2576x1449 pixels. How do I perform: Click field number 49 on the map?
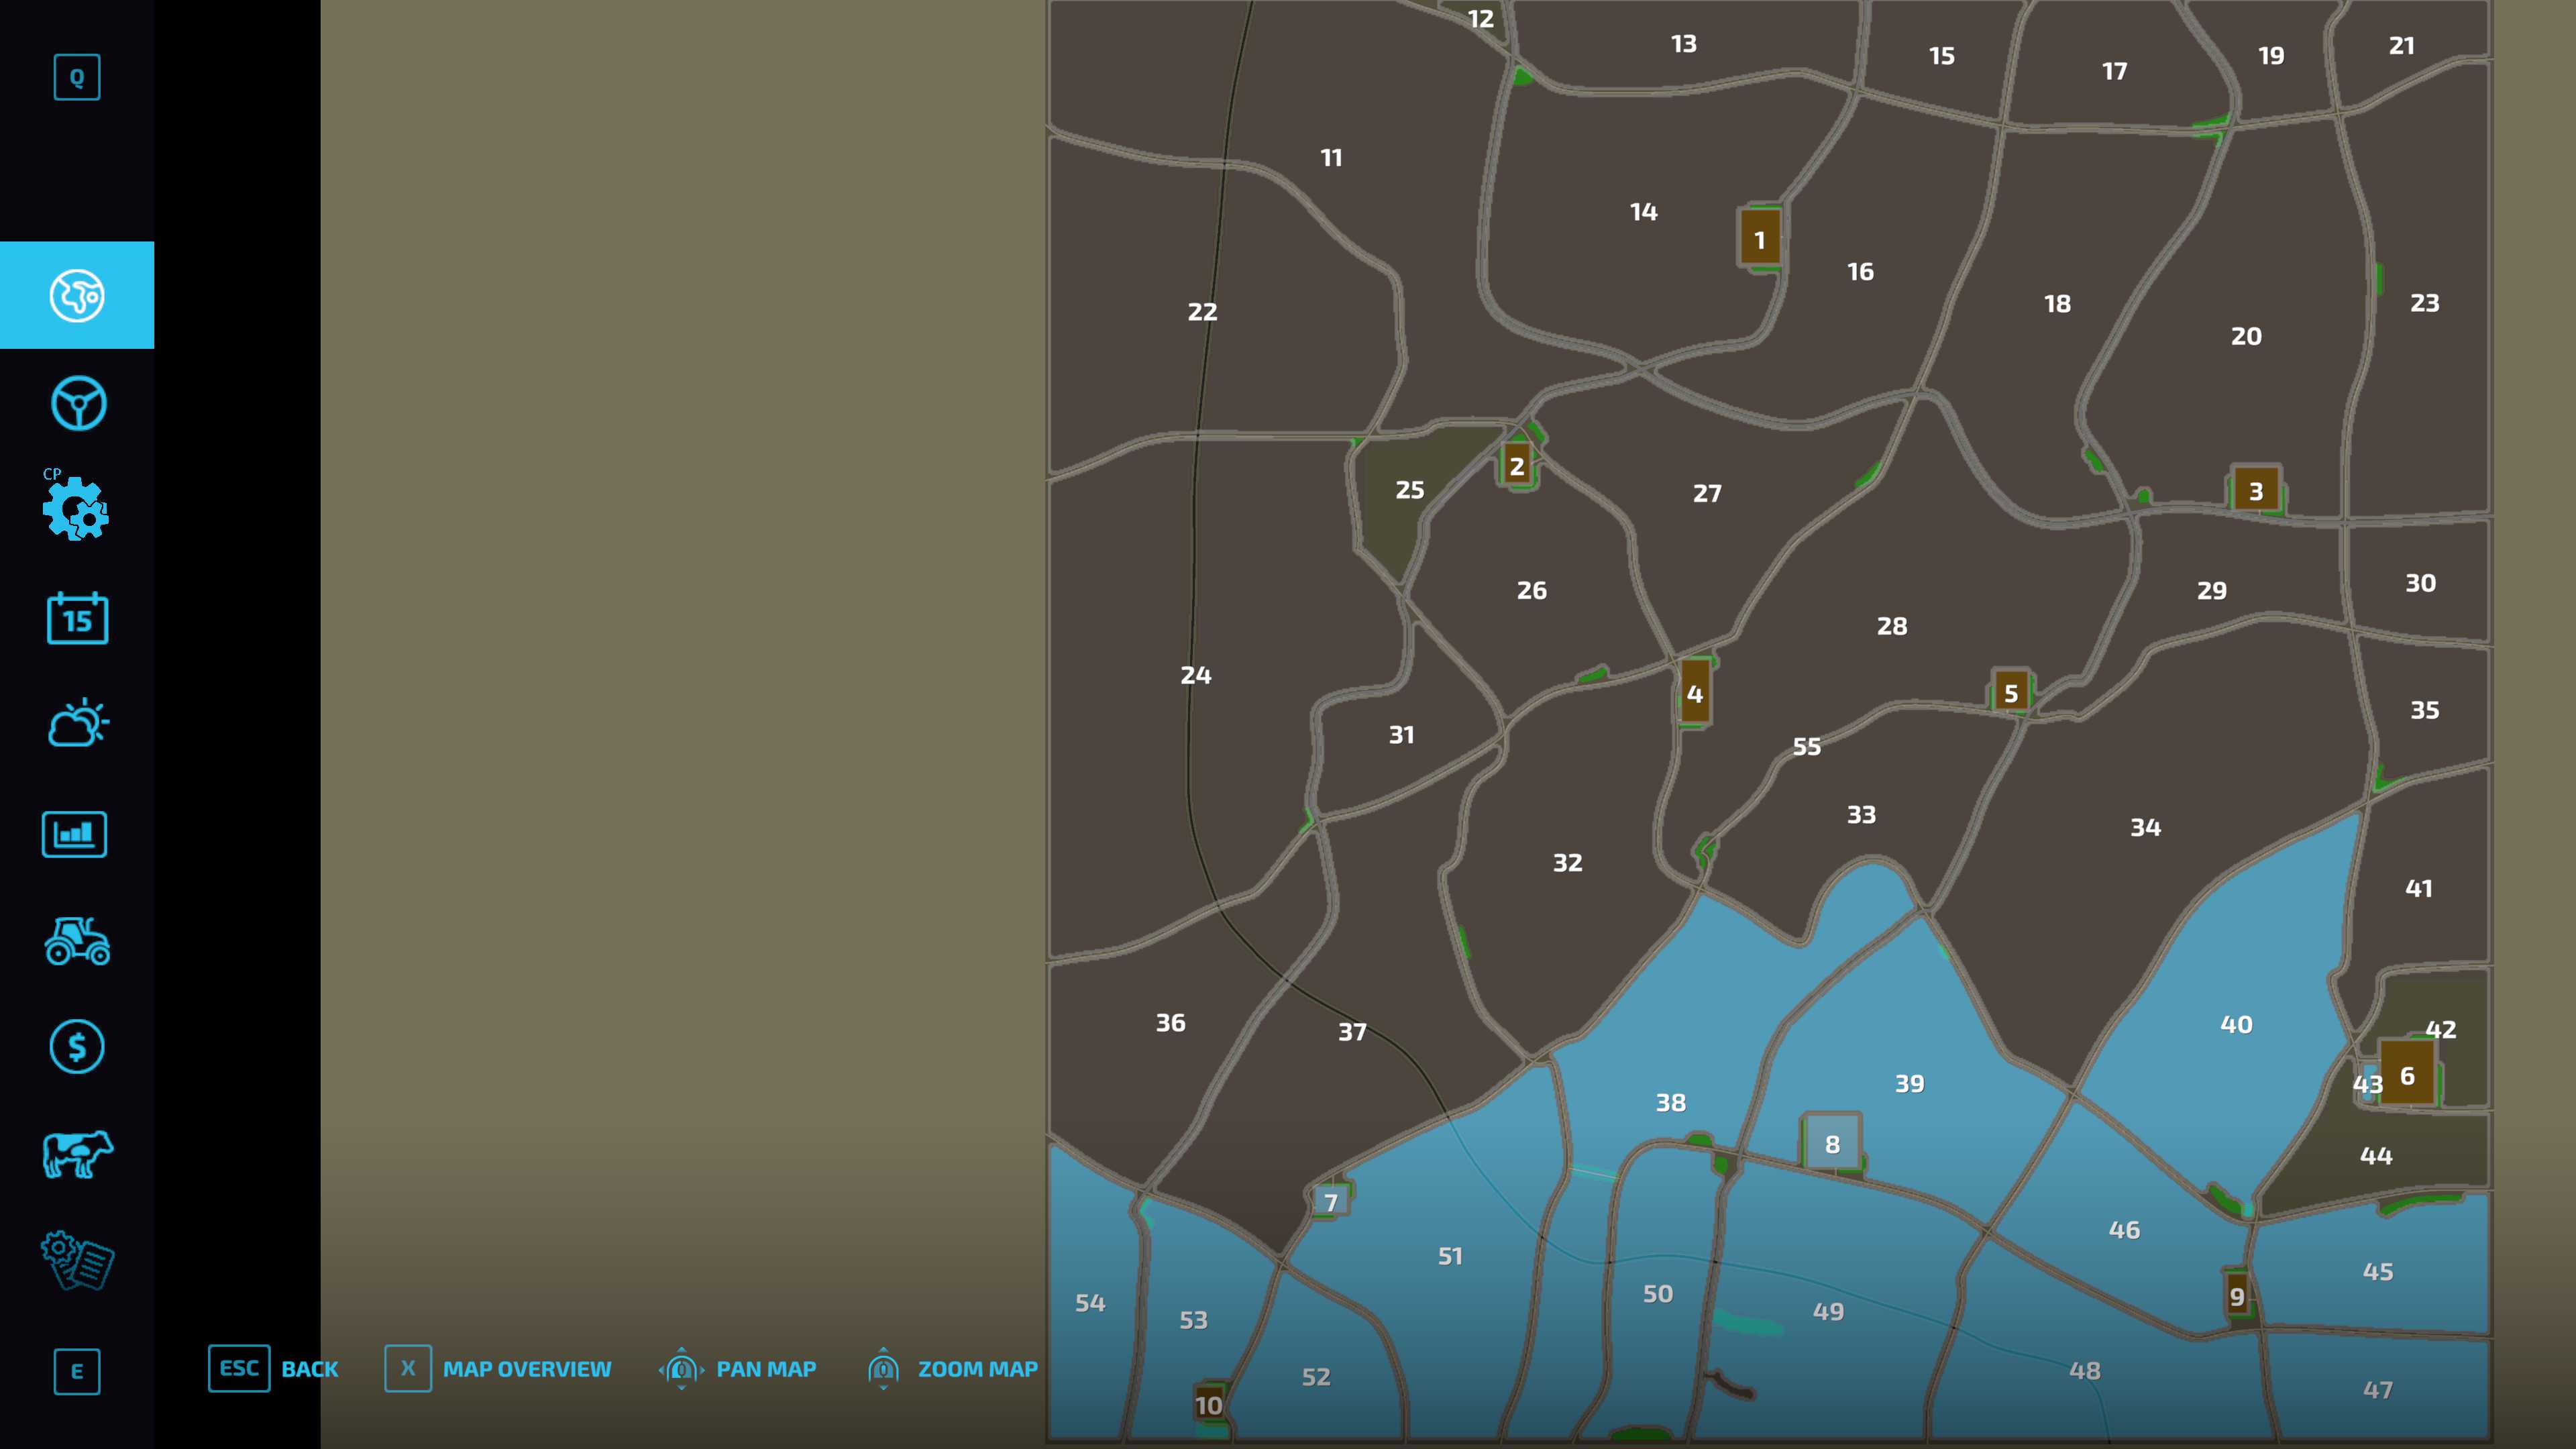(x=1828, y=1311)
